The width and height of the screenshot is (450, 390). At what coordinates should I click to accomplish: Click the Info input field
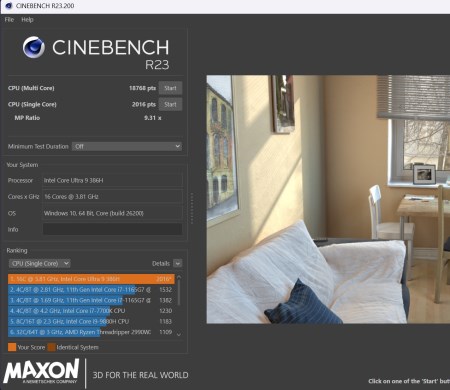[x=113, y=229]
